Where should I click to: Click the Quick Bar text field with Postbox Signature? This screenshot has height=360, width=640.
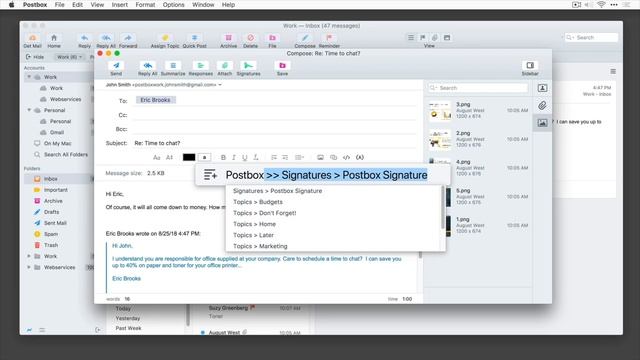pyautogui.click(x=327, y=175)
